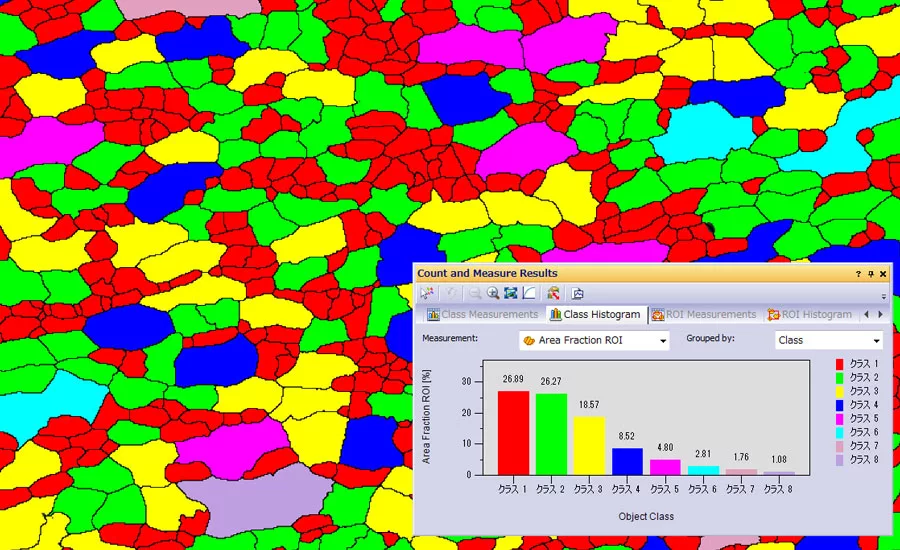Click the blue クラス 4 legend swatch
The height and width of the screenshot is (550, 900).
point(839,405)
